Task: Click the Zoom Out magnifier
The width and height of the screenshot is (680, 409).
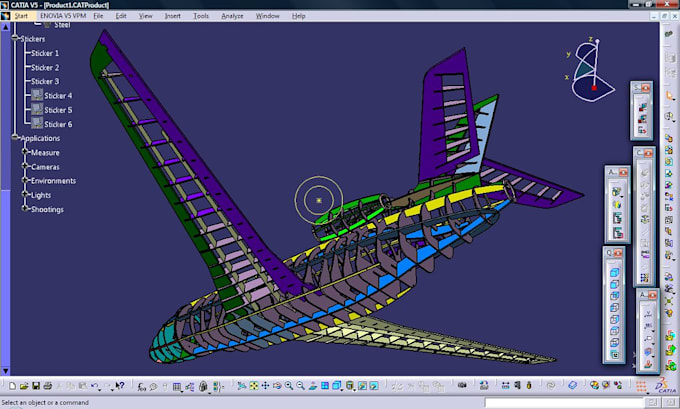Action: click(300, 386)
